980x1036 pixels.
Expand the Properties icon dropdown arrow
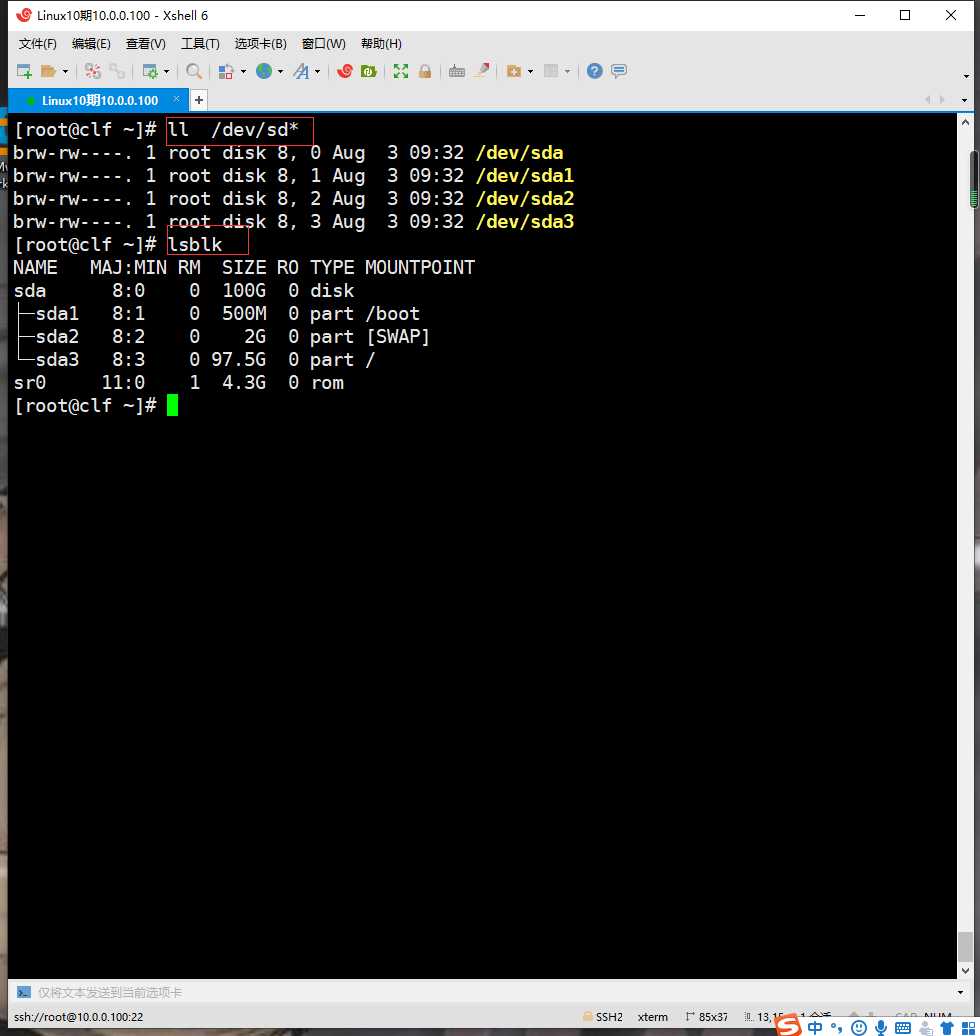pos(167,71)
